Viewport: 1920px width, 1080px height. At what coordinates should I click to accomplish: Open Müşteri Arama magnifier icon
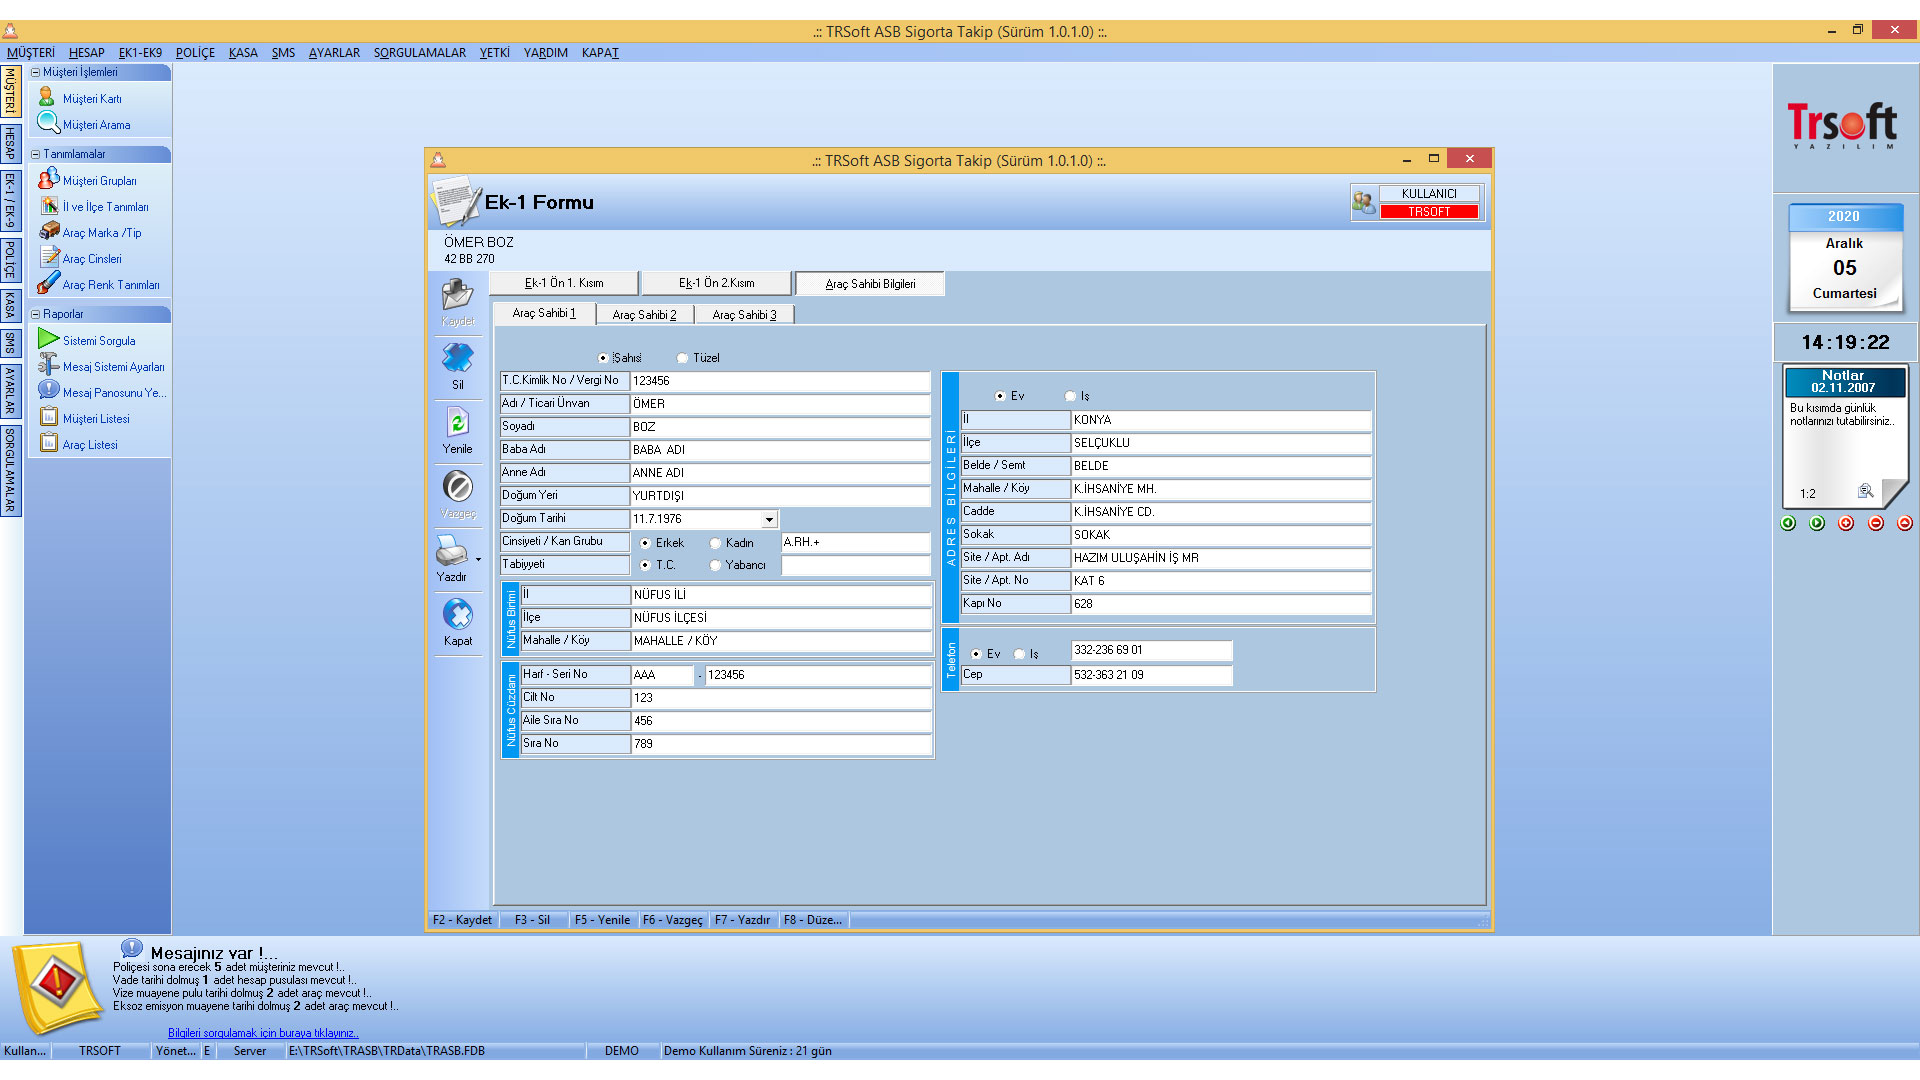(47, 123)
